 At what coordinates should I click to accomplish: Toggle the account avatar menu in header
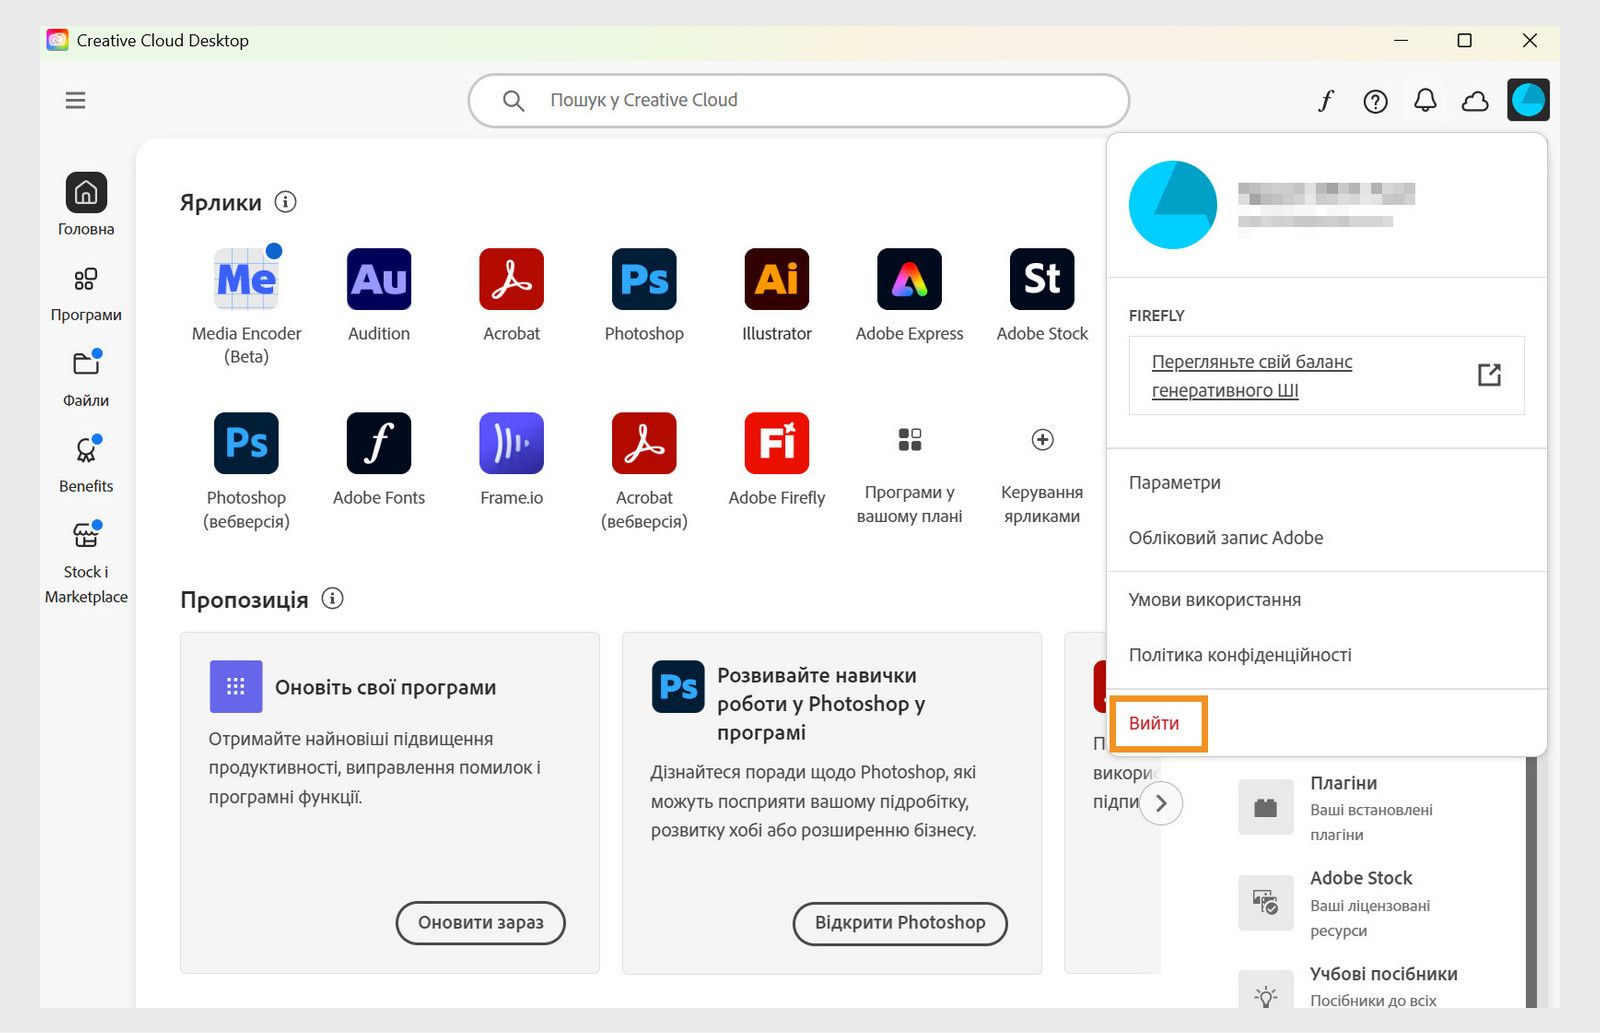tap(1528, 100)
